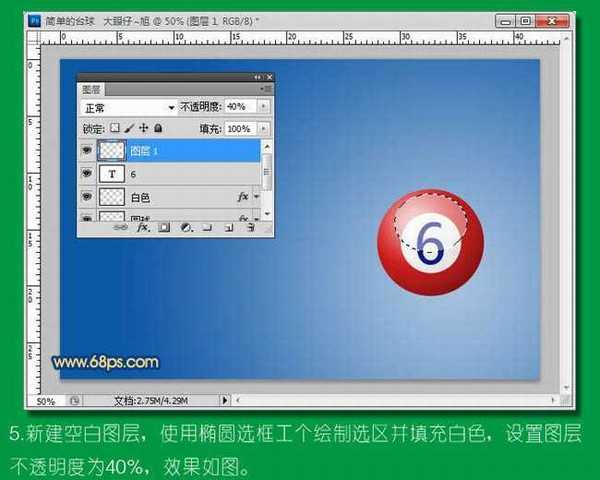The width and height of the screenshot is (600, 480).
Task: Click the lock position move icon
Action: pyautogui.click(x=143, y=129)
